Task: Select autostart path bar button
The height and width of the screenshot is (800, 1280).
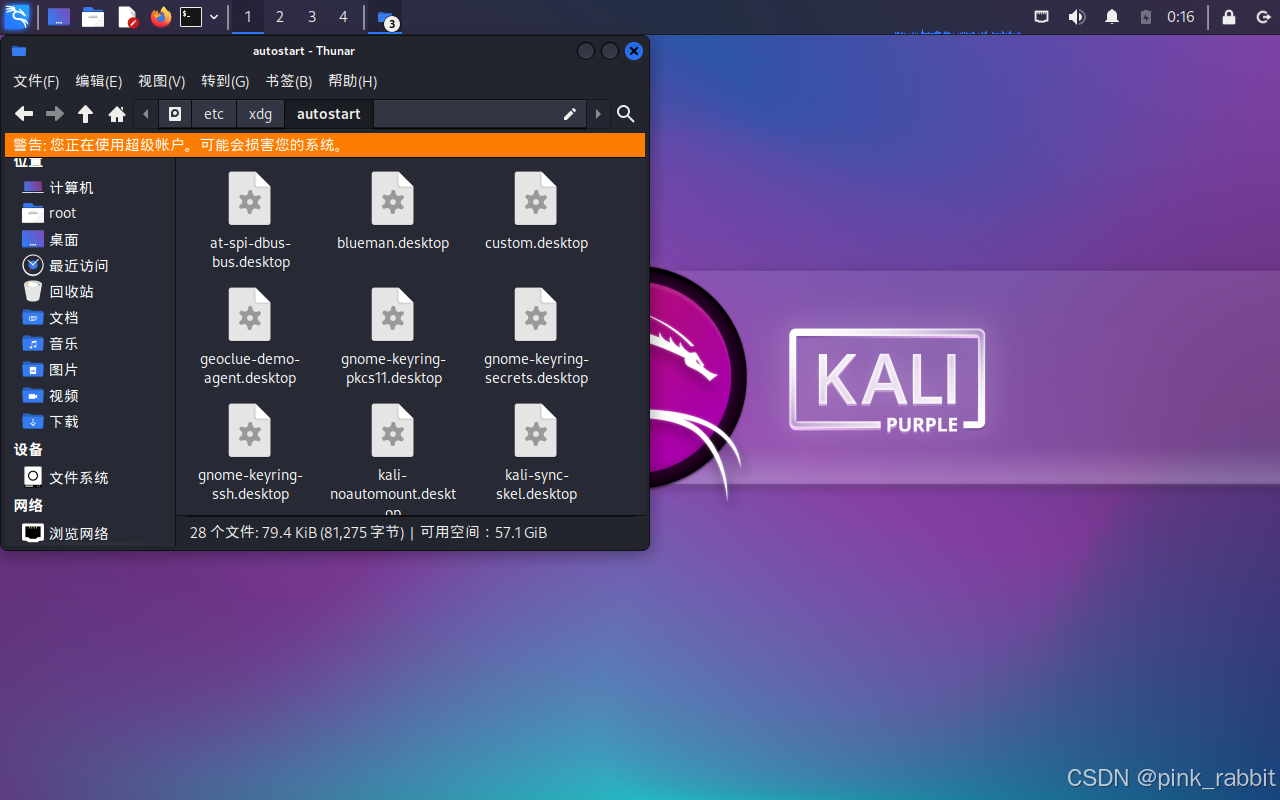Action: tap(329, 114)
